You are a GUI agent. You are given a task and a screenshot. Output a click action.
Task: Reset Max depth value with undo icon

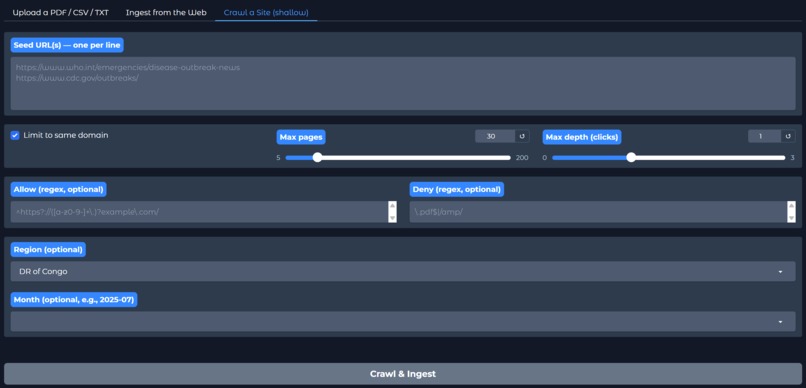pyautogui.click(x=789, y=136)
